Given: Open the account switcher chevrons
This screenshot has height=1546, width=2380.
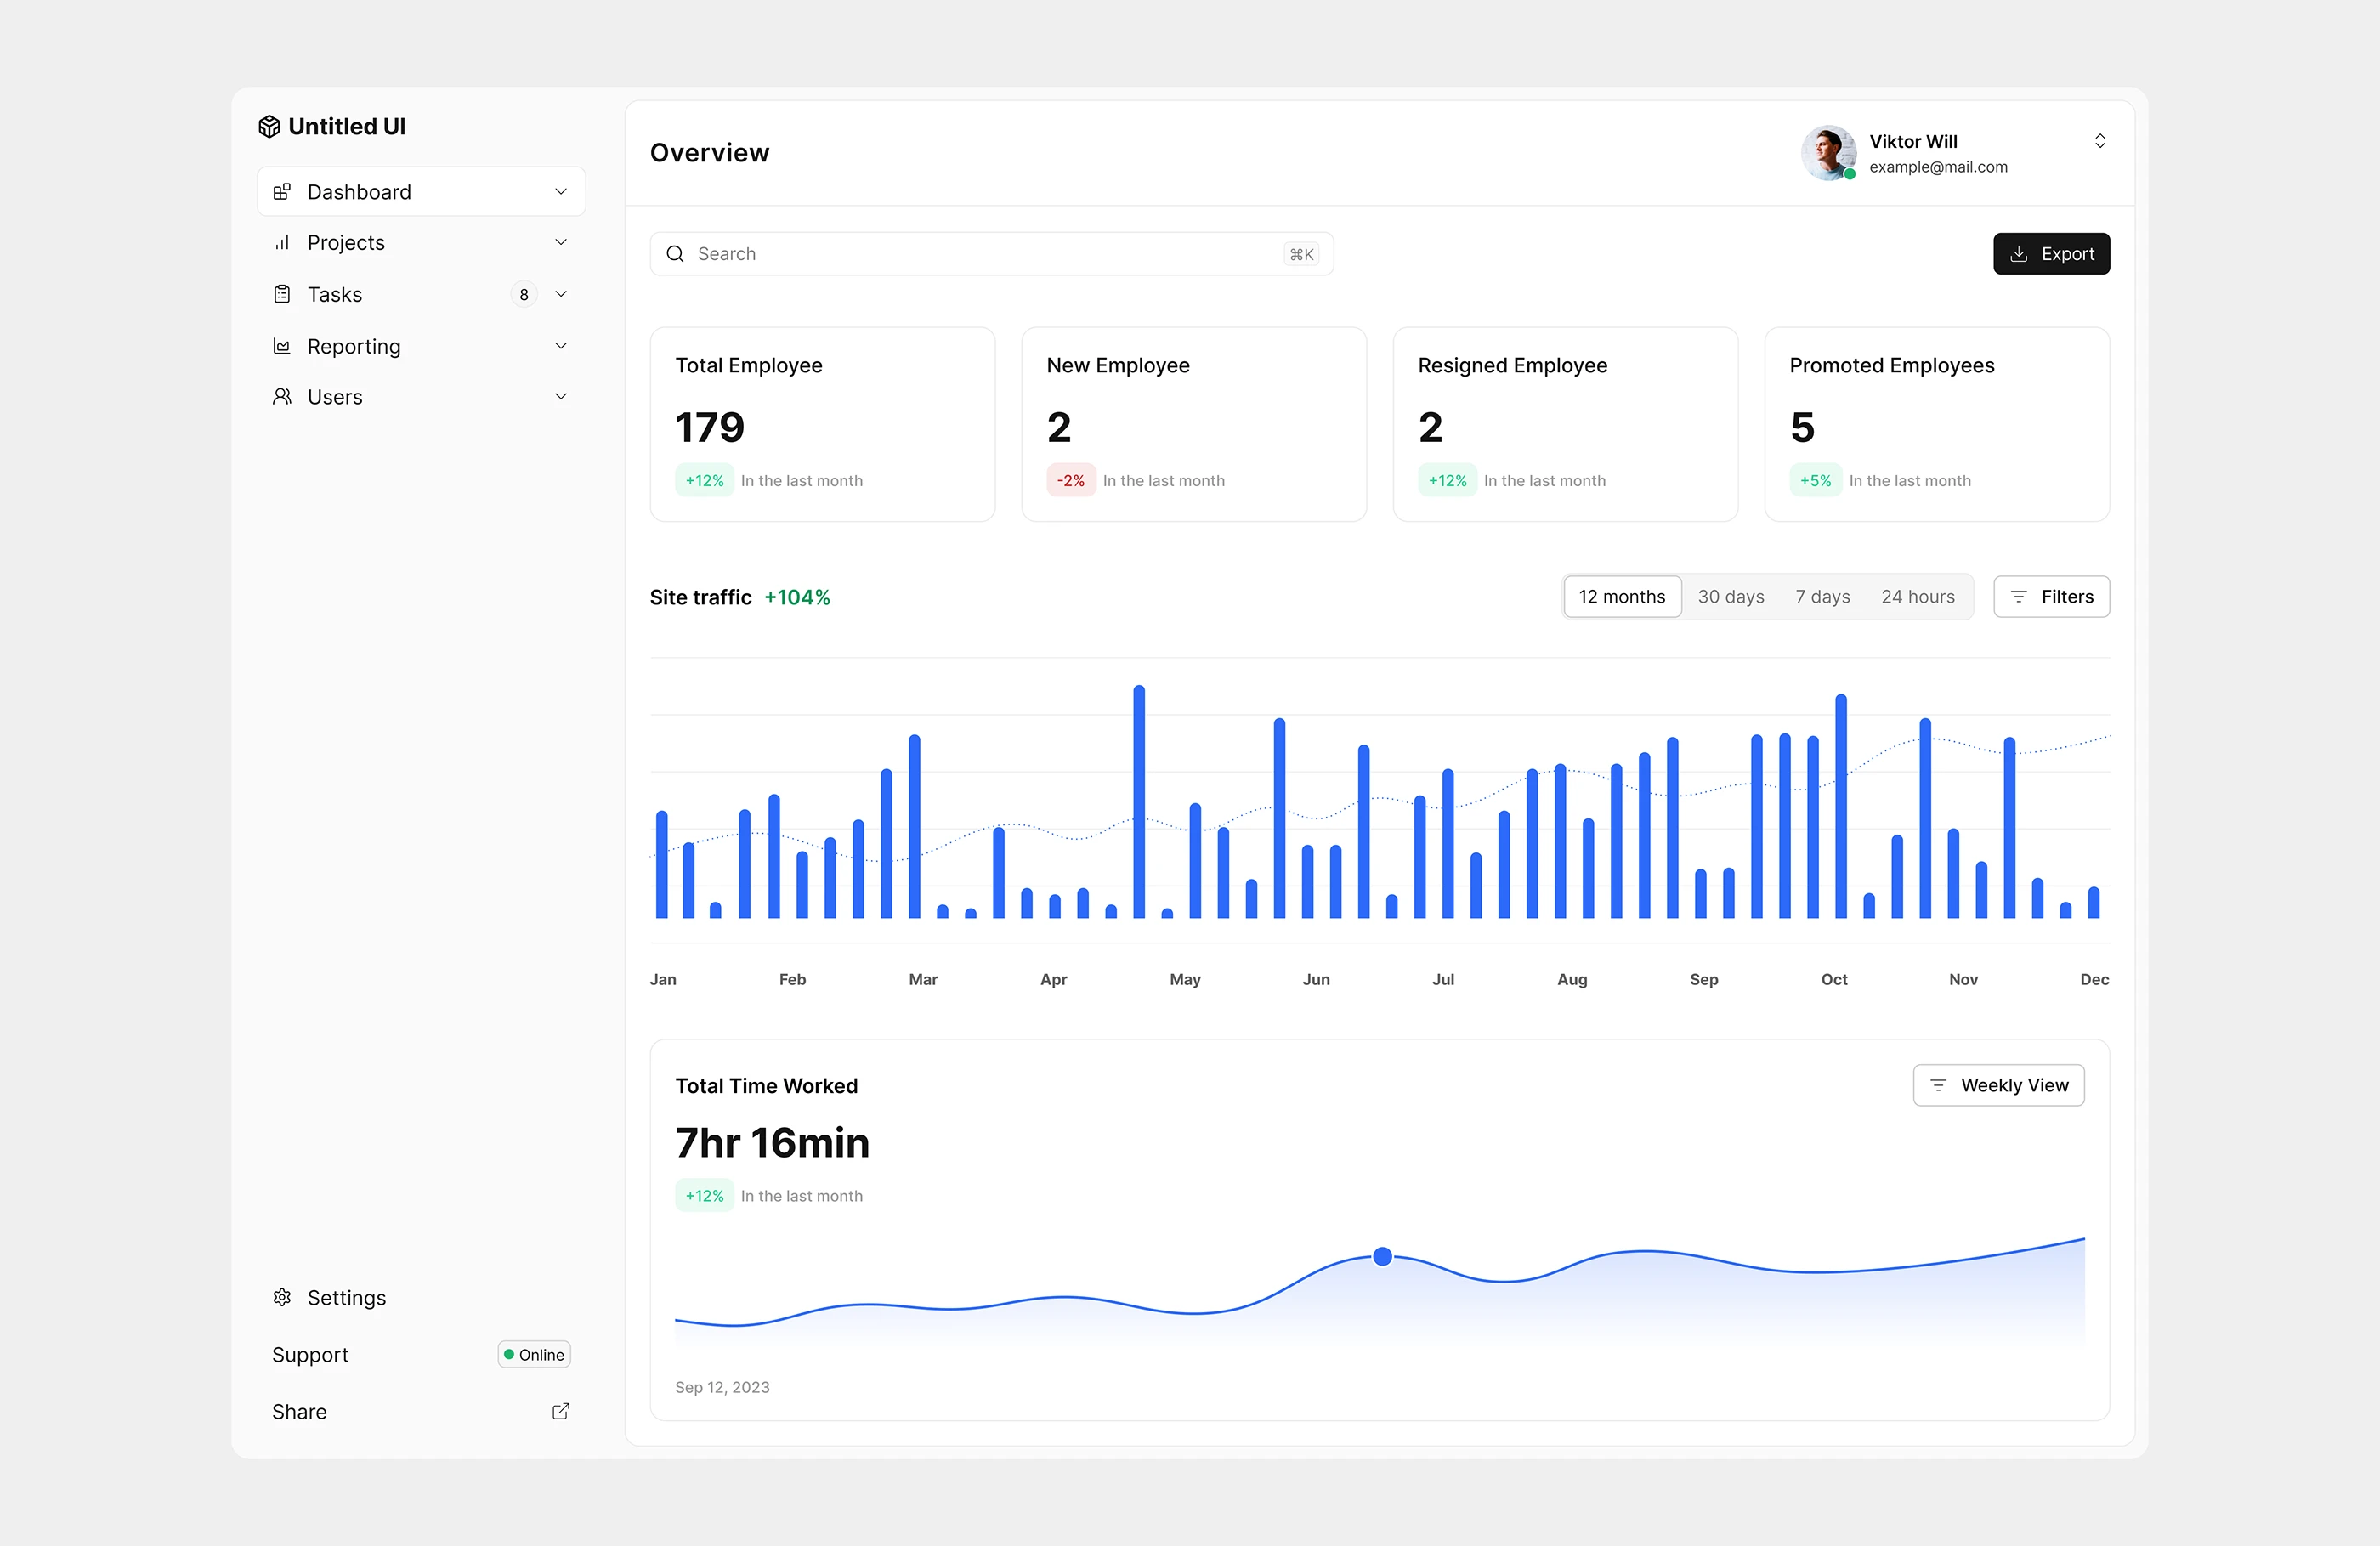Looking at the screenshot, I should click(x=2100, y=141).
